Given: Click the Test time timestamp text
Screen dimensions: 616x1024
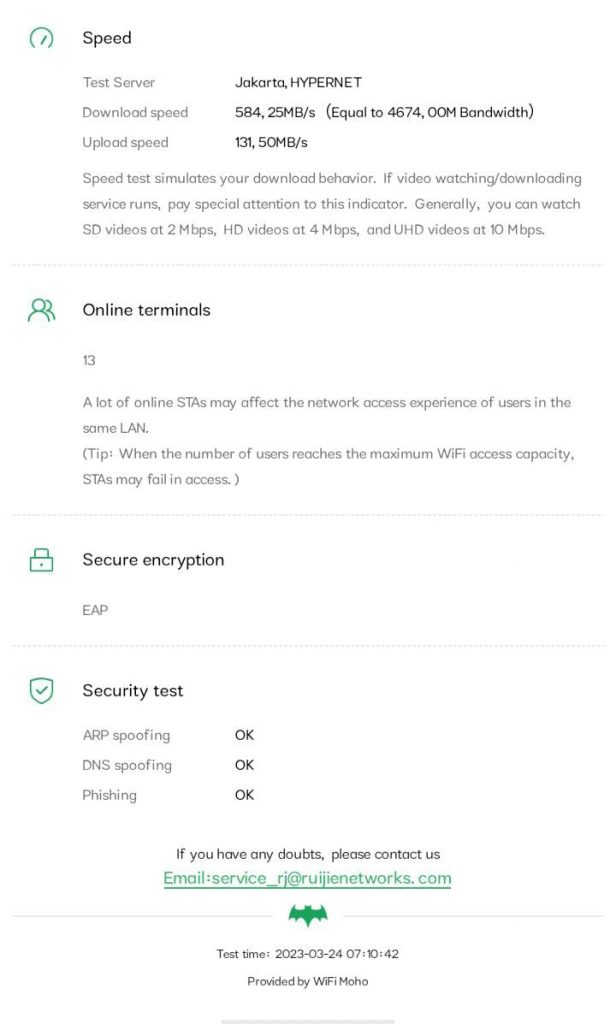Looking at the screenshot, I should tap(307, 954).
